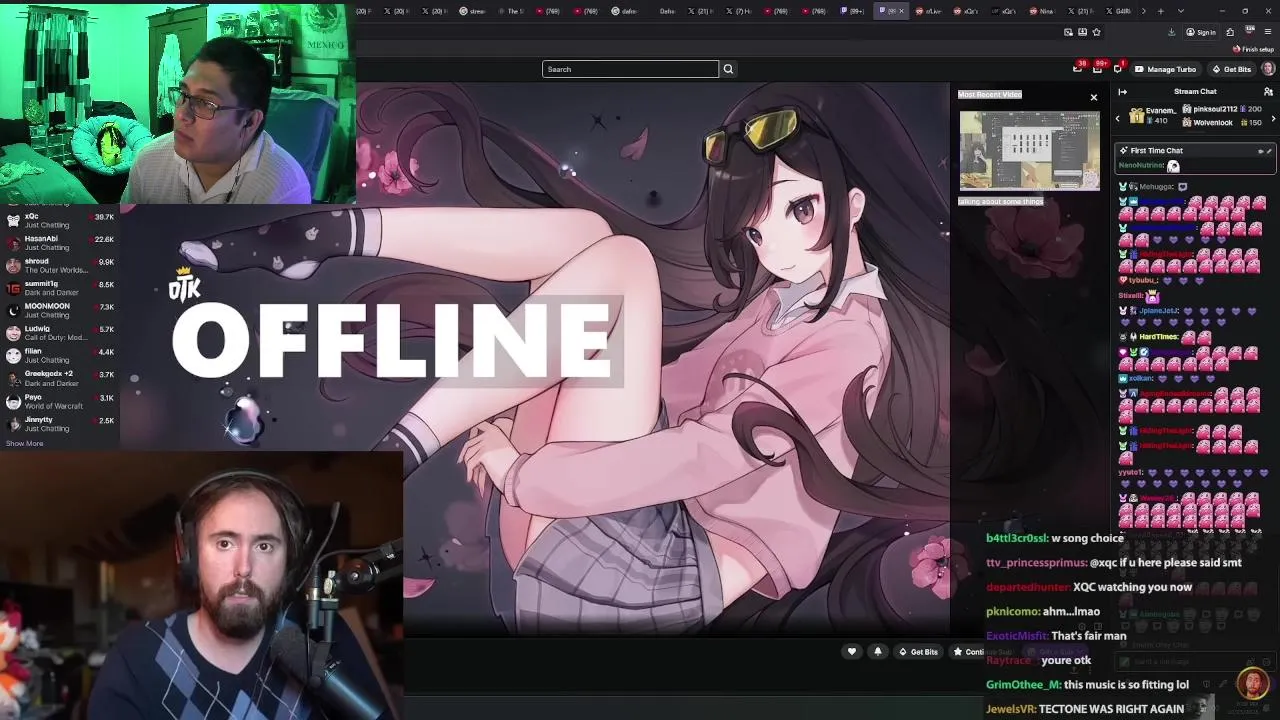Open xQc channel in sidebar
Viewport: 1280px width, 720px height.
[x=60, y=220]
